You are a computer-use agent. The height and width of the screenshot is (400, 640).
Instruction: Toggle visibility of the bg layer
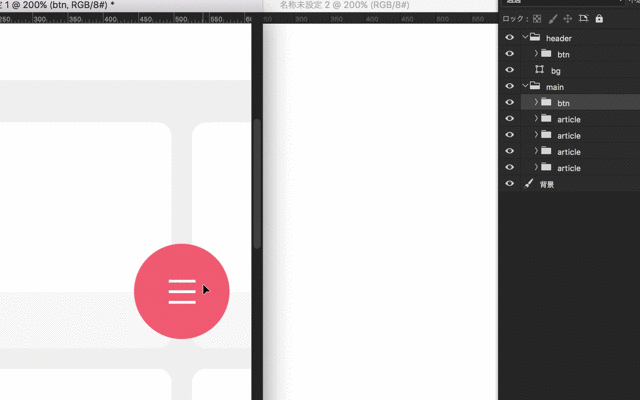point(509,70)
